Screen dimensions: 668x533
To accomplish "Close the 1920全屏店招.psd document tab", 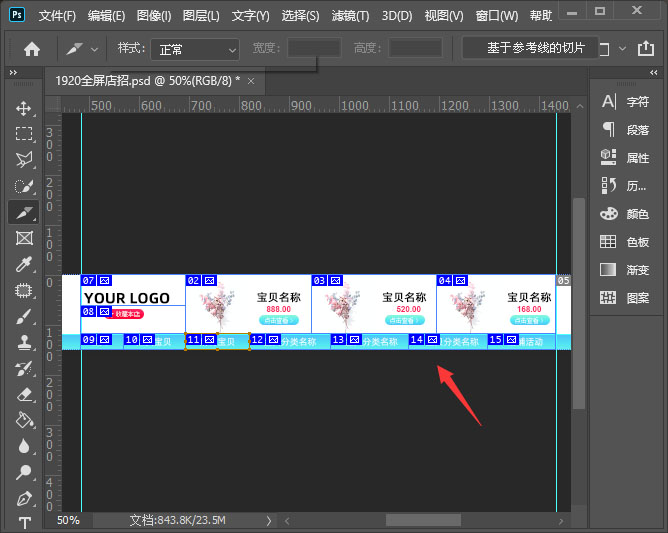I will click(251, 81).
